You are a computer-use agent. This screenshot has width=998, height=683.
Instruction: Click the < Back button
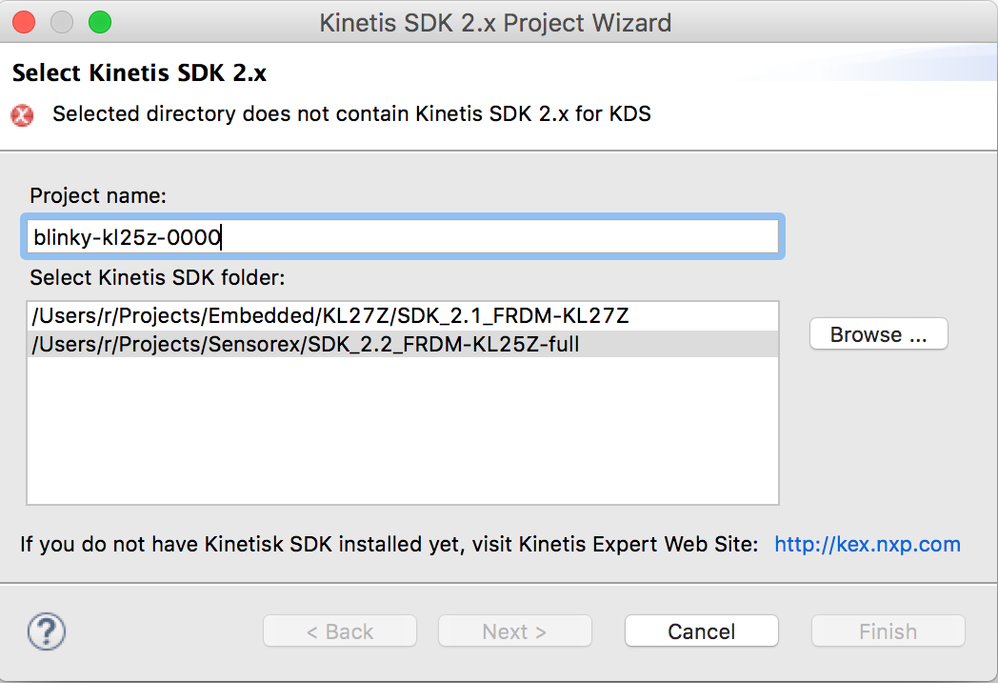[340, 631]
